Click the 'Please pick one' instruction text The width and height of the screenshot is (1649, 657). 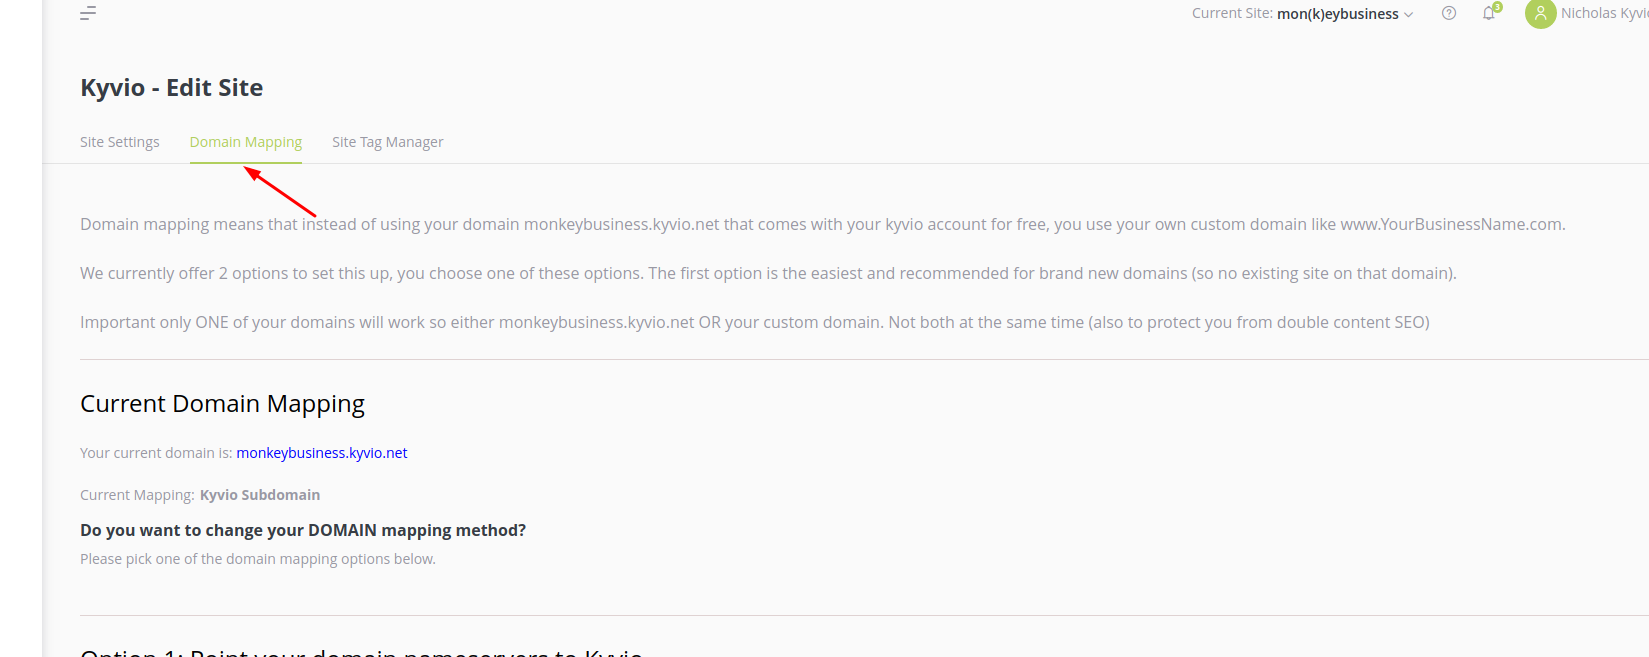258,559
